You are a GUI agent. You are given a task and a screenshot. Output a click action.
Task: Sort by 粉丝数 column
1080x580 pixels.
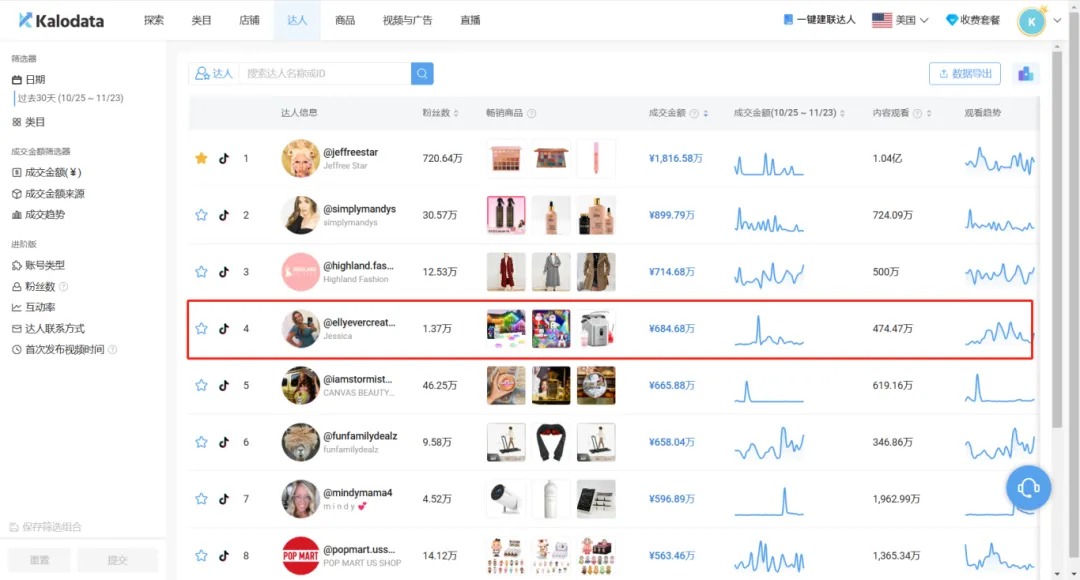[x=456, y=114]
